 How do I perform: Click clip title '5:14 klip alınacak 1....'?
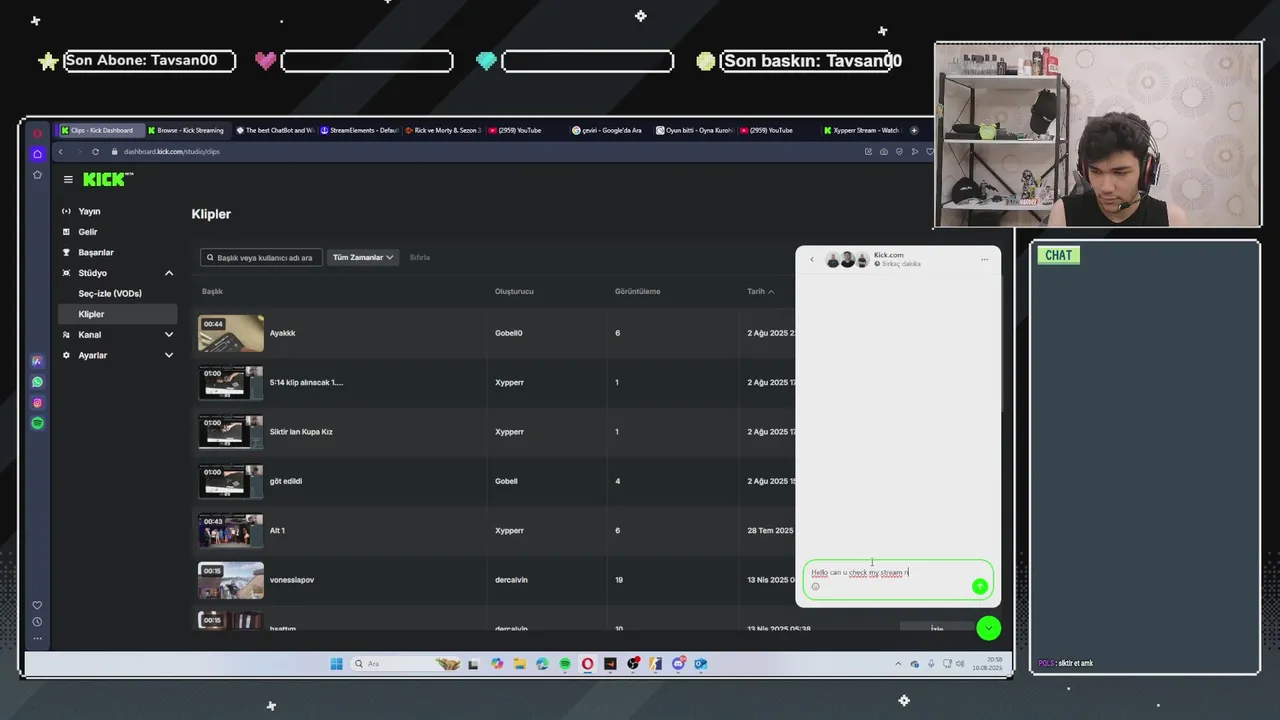point(306,382)
